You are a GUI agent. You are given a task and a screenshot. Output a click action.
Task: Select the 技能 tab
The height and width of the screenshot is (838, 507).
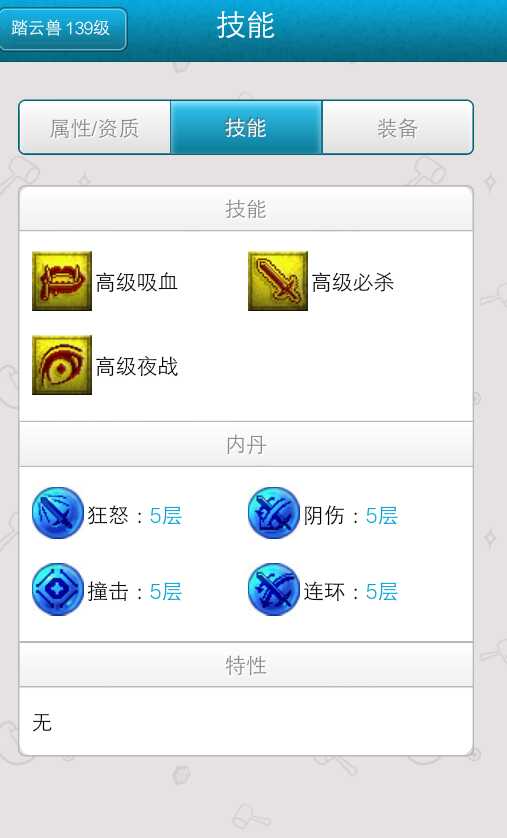246,128
